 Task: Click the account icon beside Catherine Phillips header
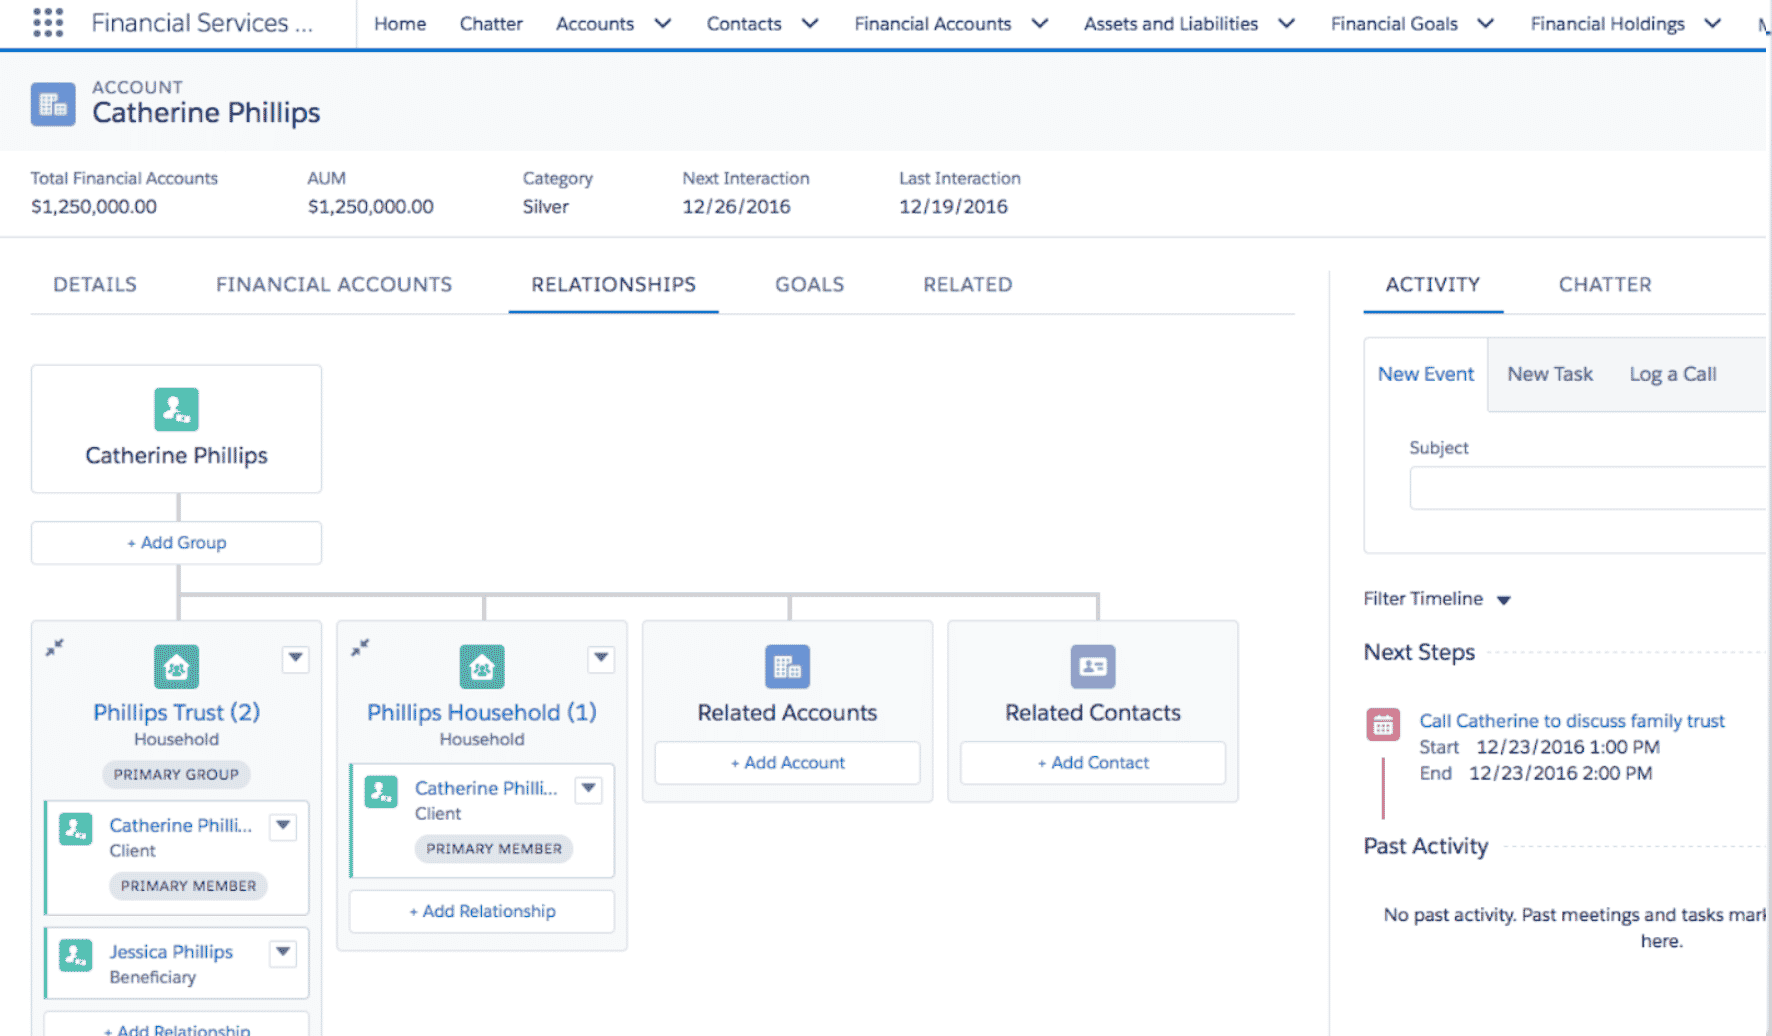click(x=53, y=104)
